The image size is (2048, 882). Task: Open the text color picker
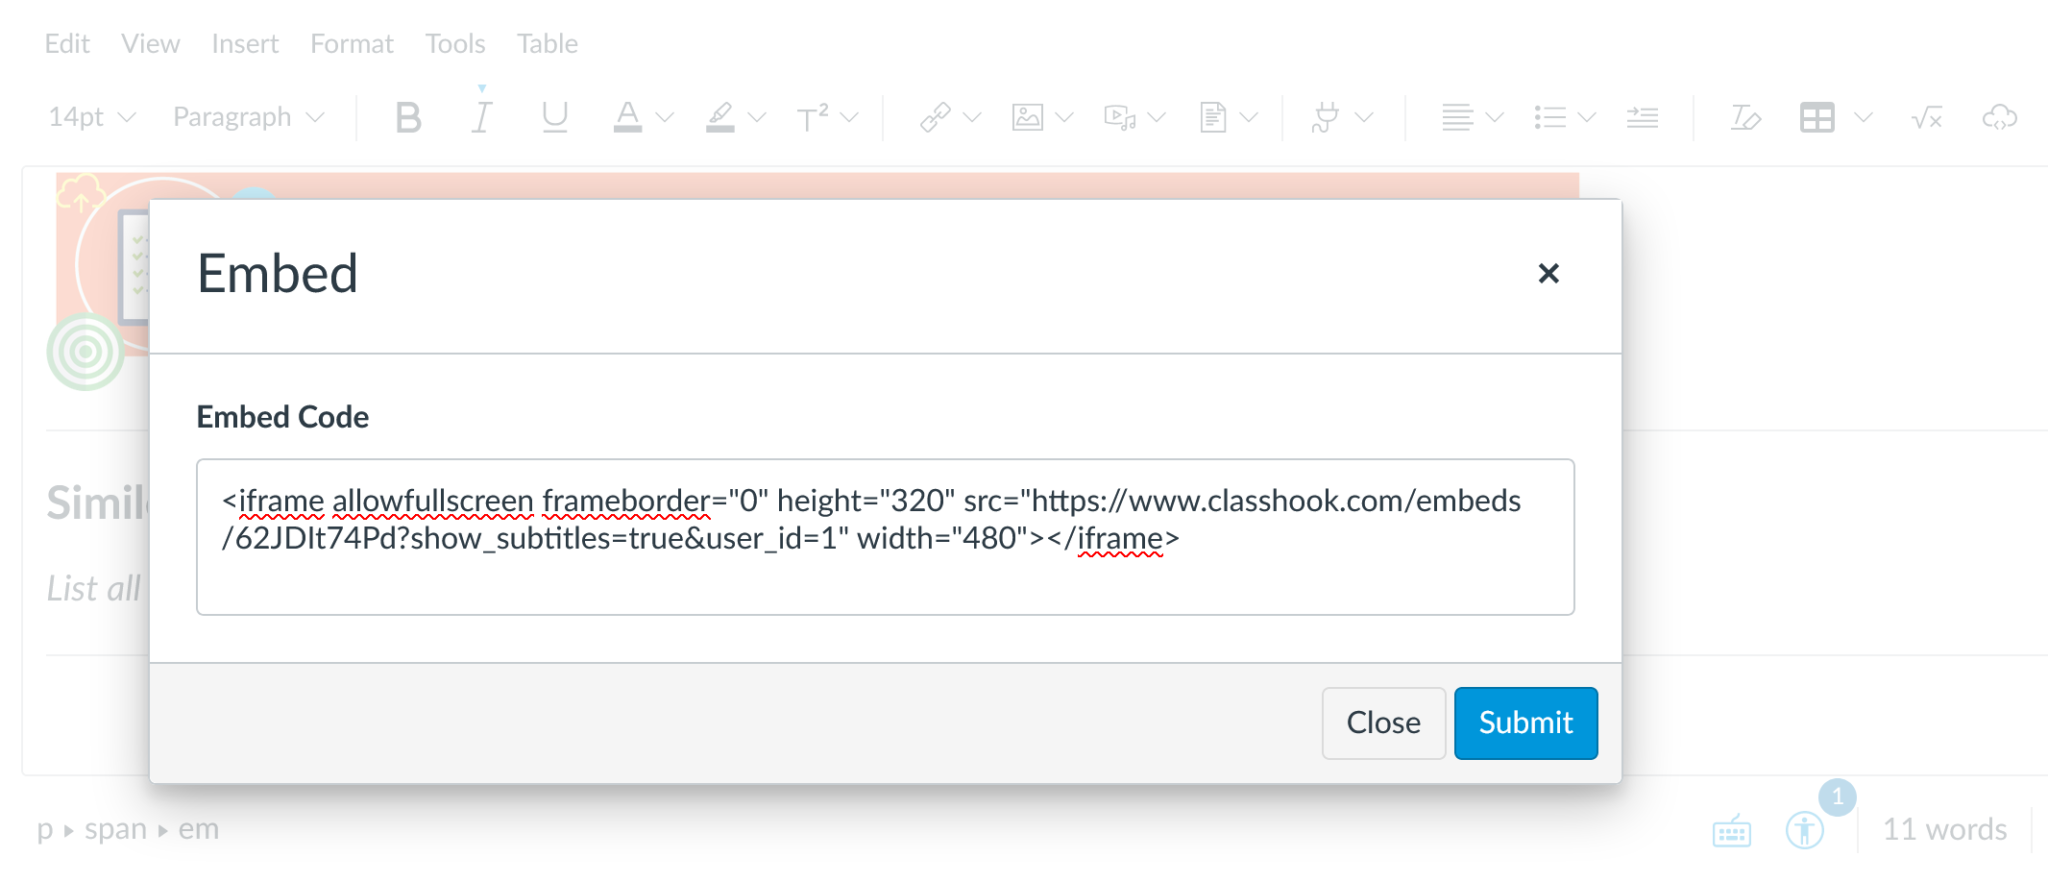click(x=628, y=117)
